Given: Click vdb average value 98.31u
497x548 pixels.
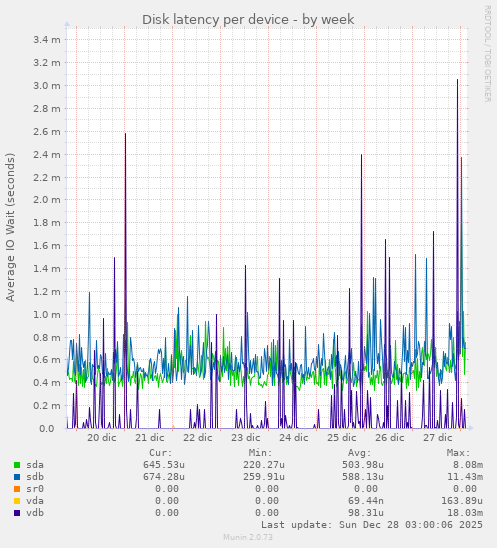Looking at the screenshot, I should point(366,513).
